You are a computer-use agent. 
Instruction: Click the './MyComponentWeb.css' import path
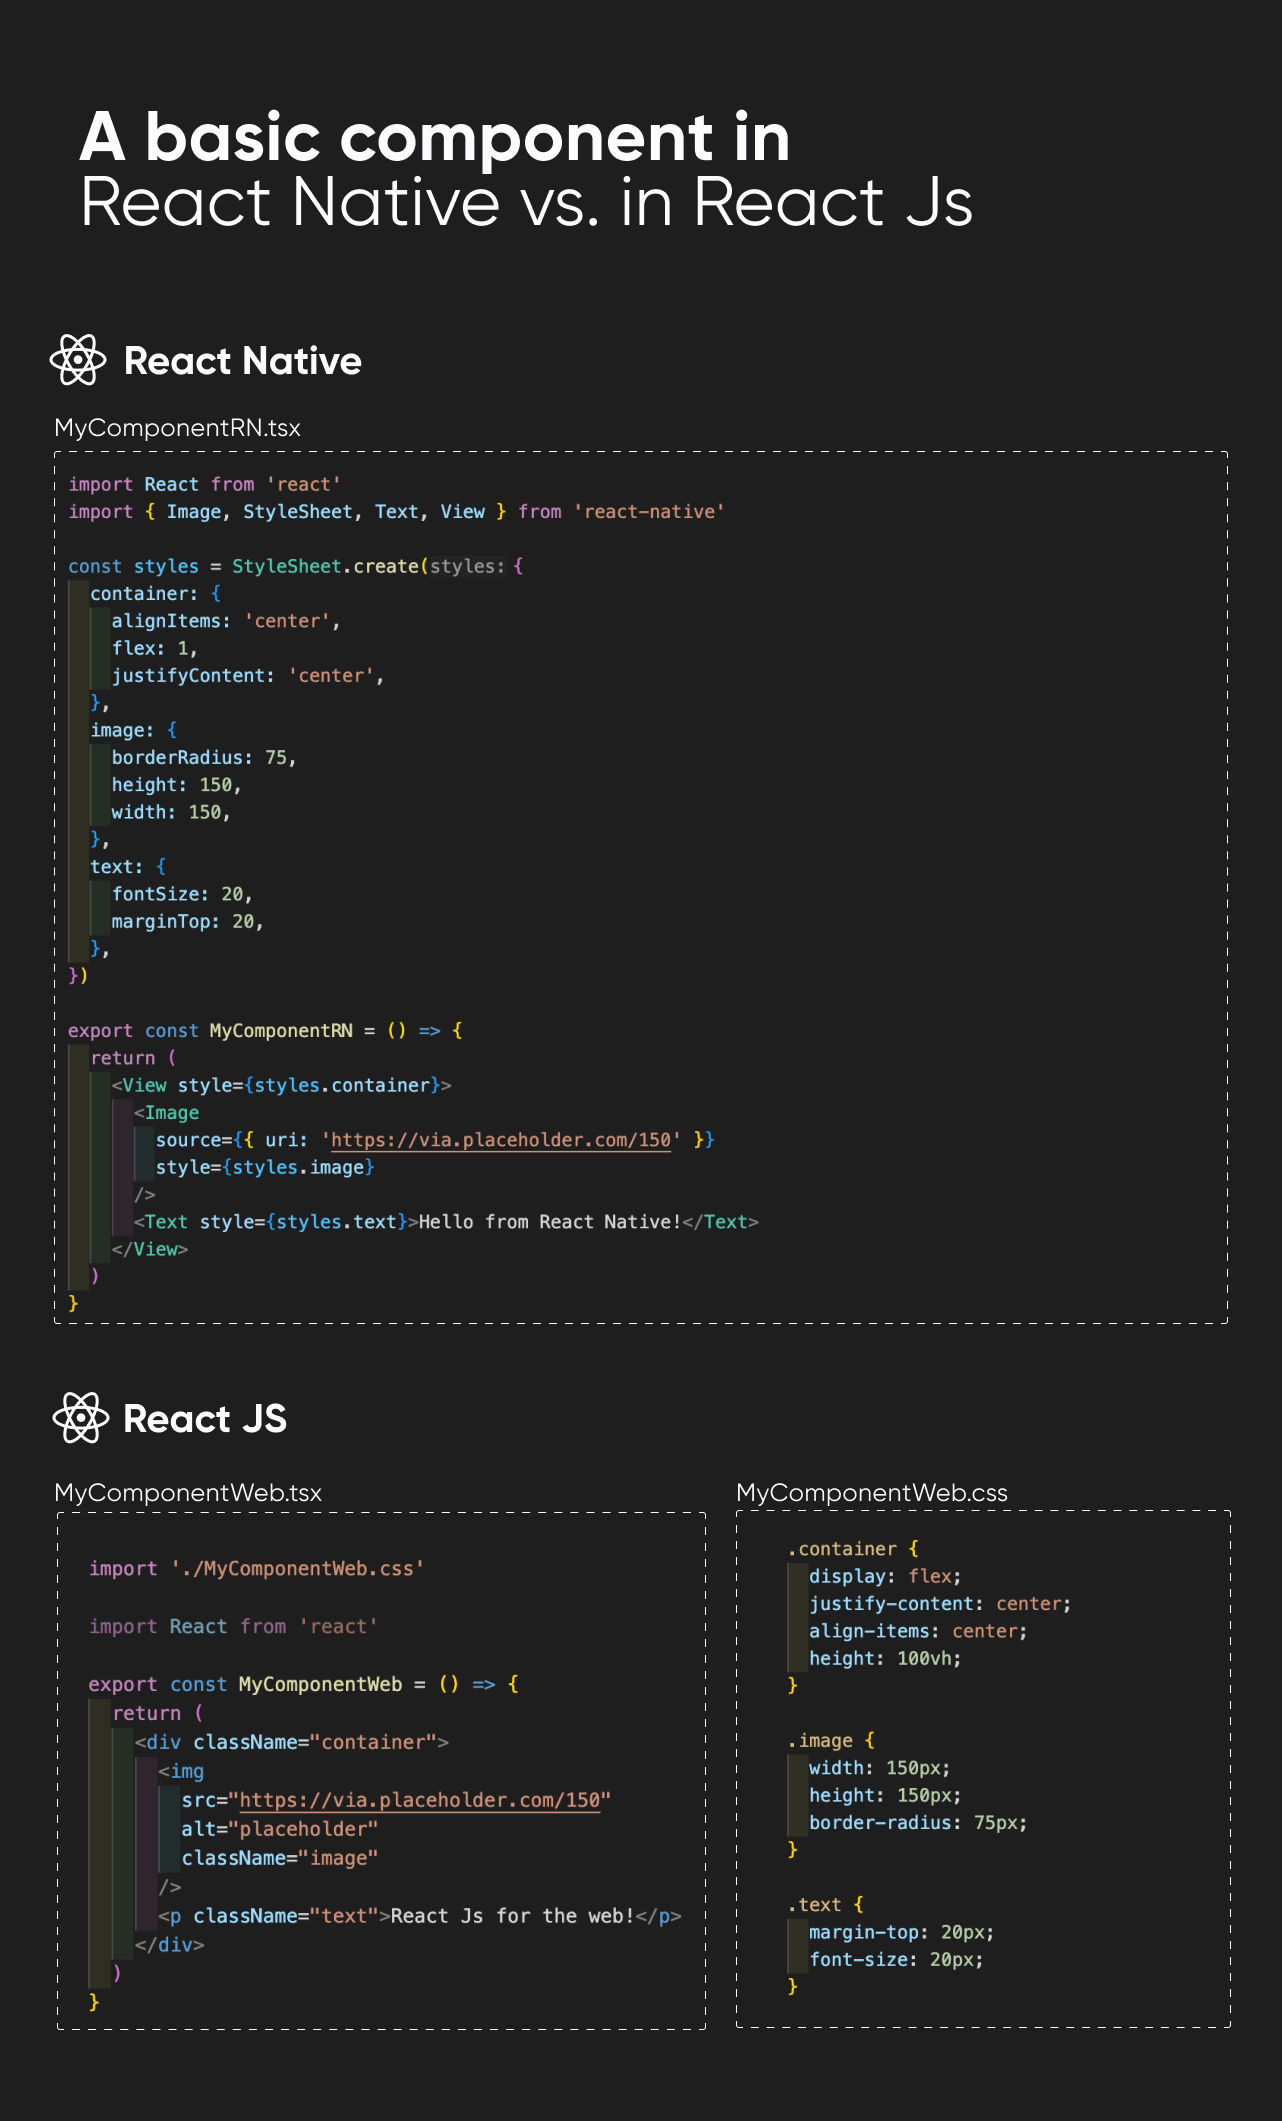tap(297, 1569)
